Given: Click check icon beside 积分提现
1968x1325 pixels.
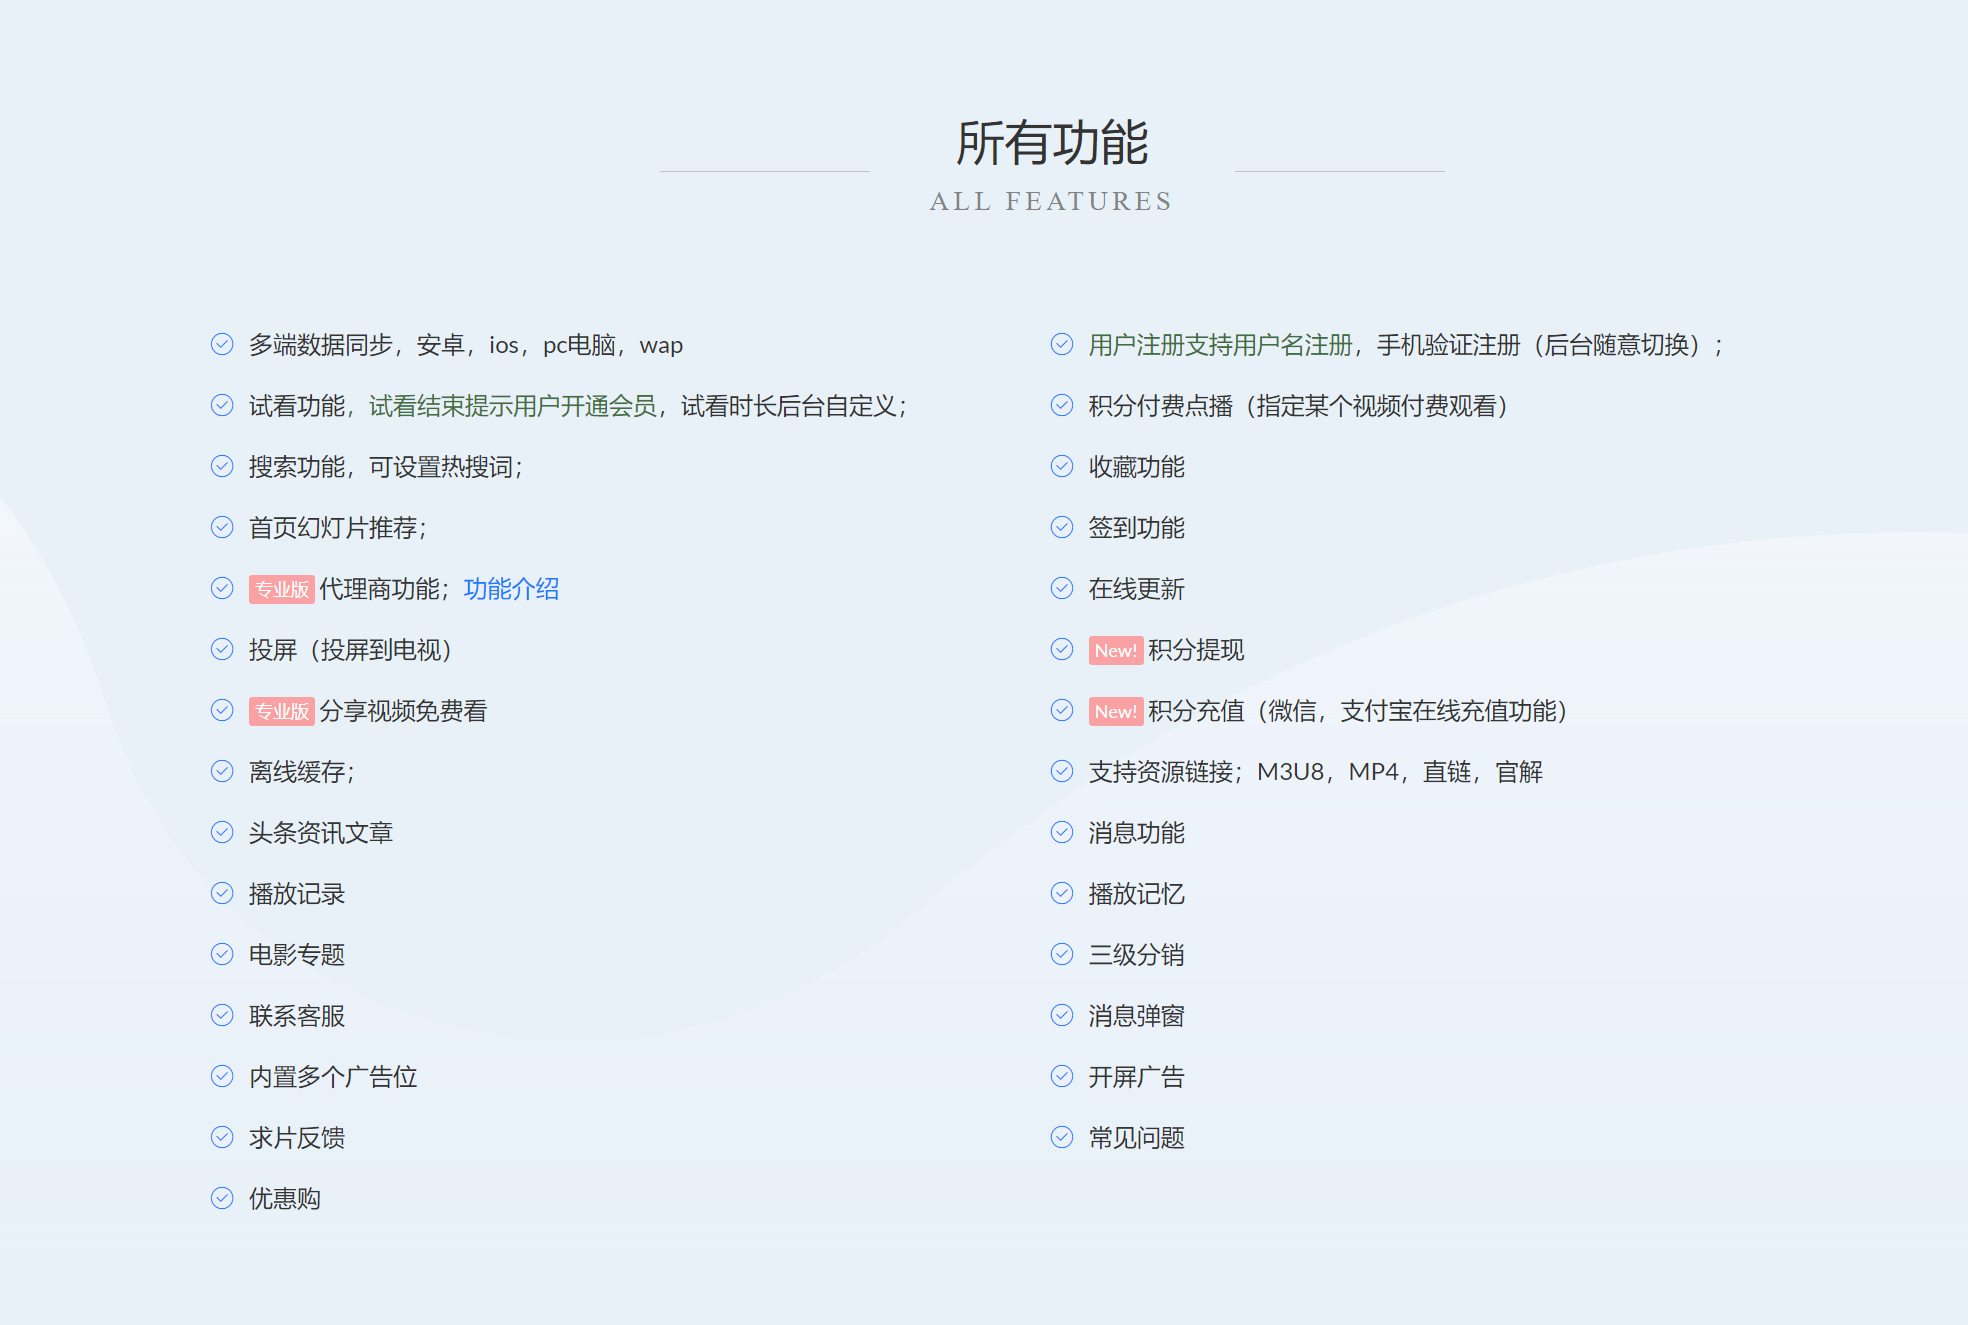Looking at the screenshot, I should pos(1062,650).
